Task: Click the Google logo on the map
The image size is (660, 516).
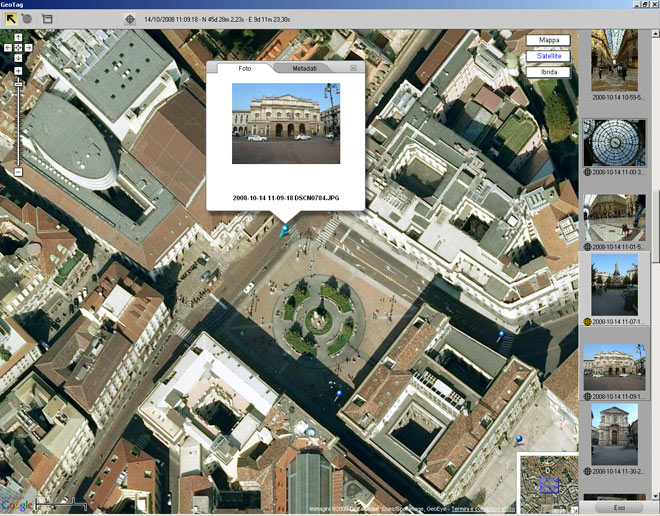Action: click(x=17, y=505)
